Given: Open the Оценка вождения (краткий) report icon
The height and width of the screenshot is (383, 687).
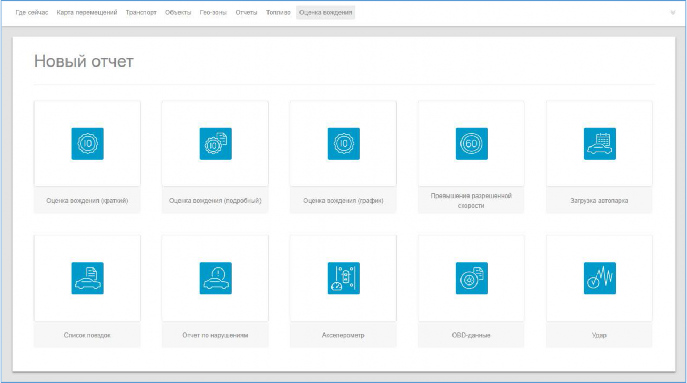Looking at the screenshot, I should [88, 144].
